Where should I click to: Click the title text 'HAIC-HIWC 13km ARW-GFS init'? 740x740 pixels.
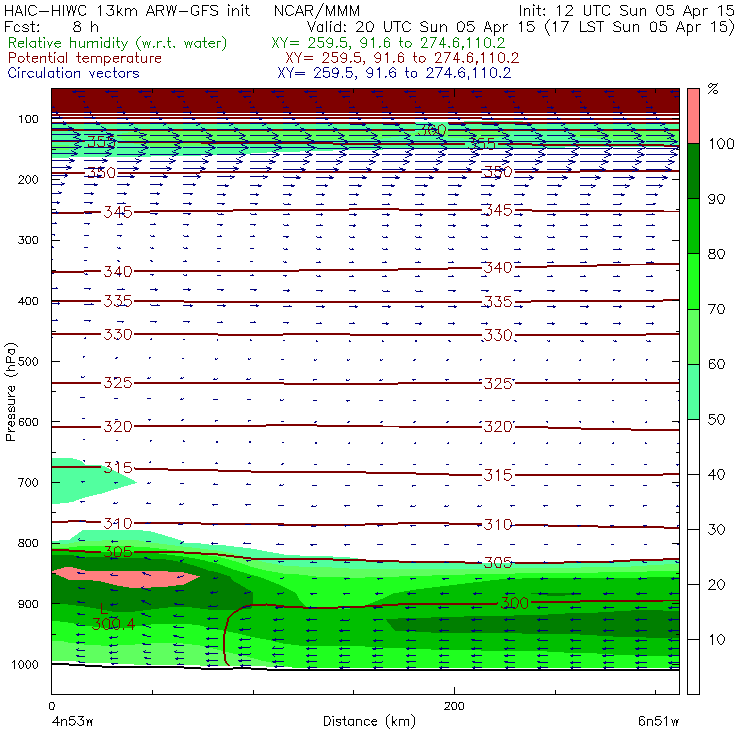tap(127, 10)
